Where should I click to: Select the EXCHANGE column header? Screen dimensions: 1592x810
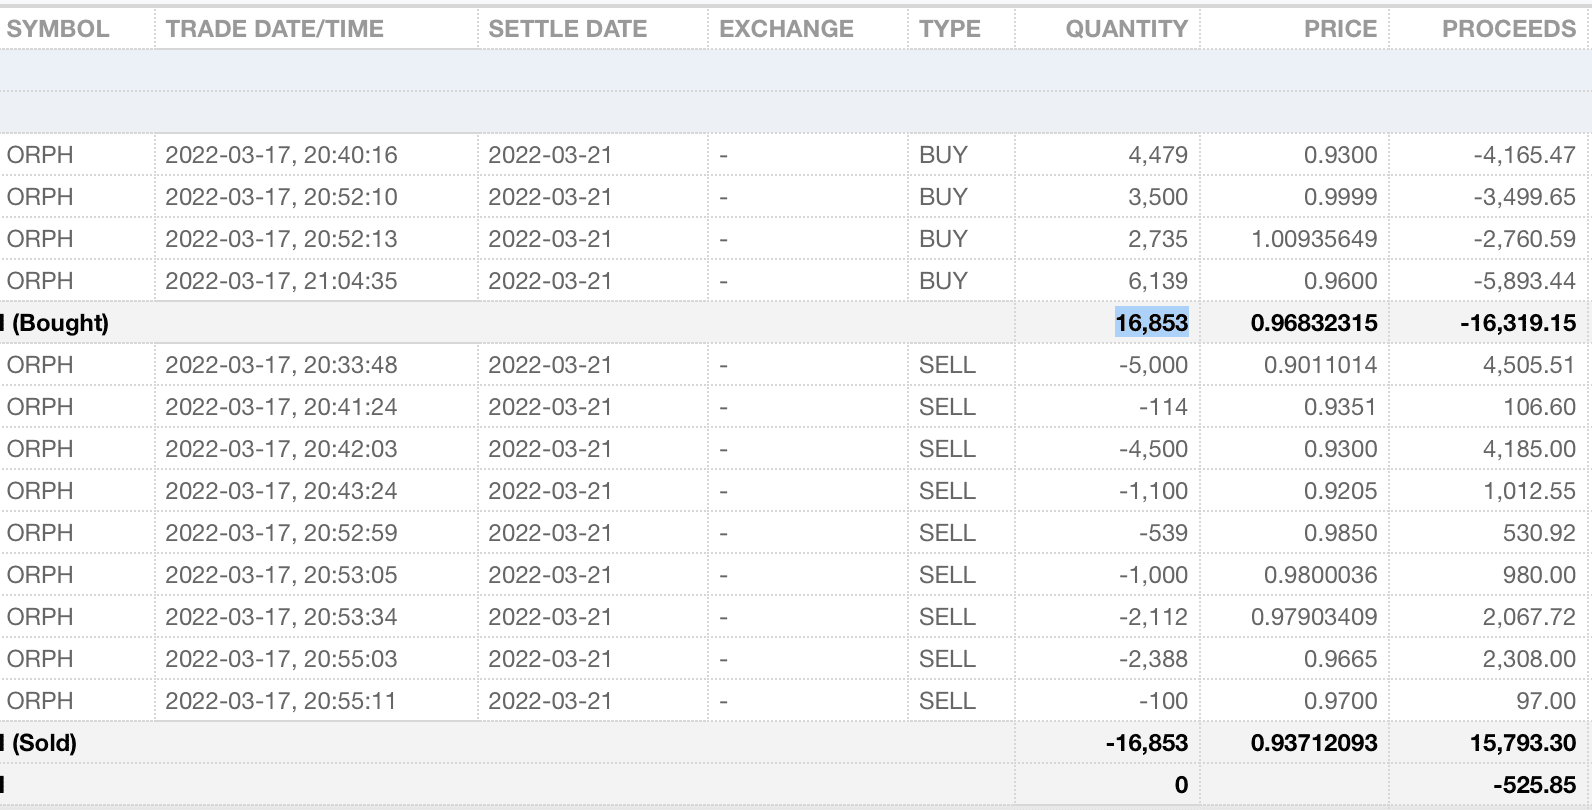click(787, 29)
